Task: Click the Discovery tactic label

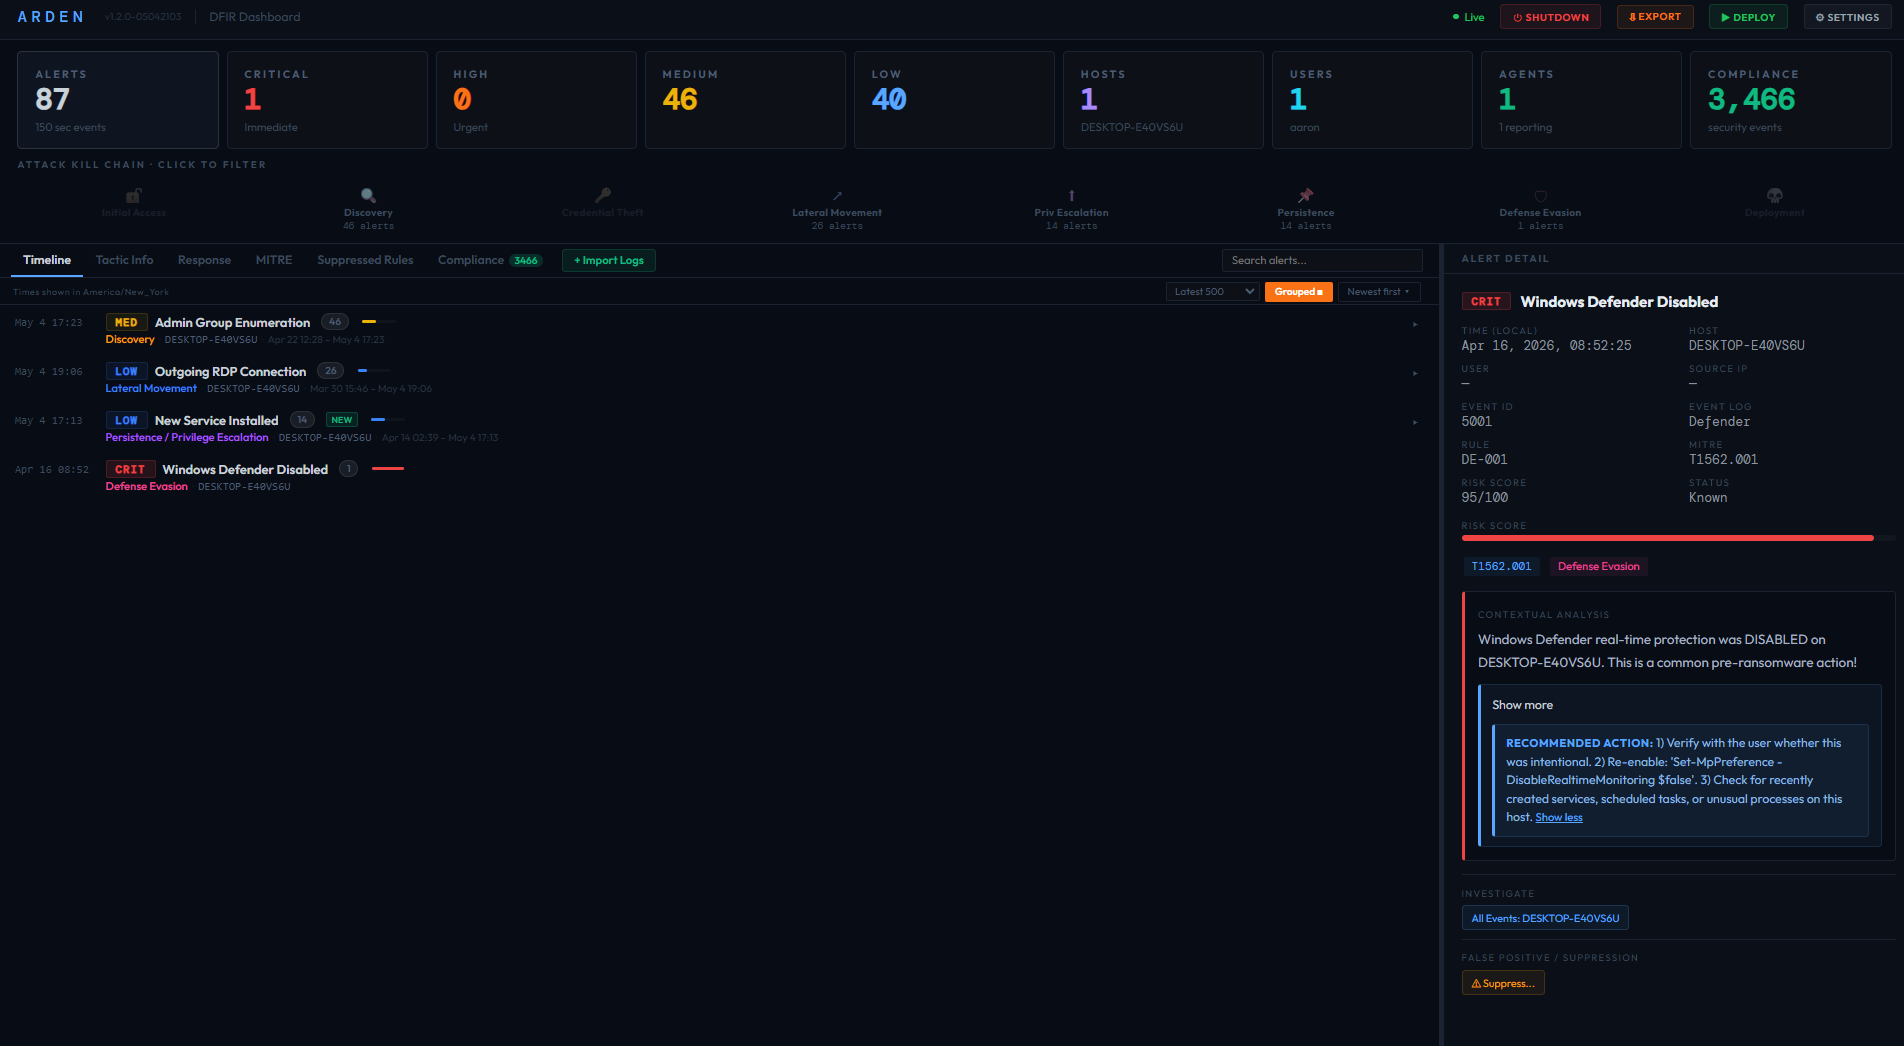Action: 130,340
